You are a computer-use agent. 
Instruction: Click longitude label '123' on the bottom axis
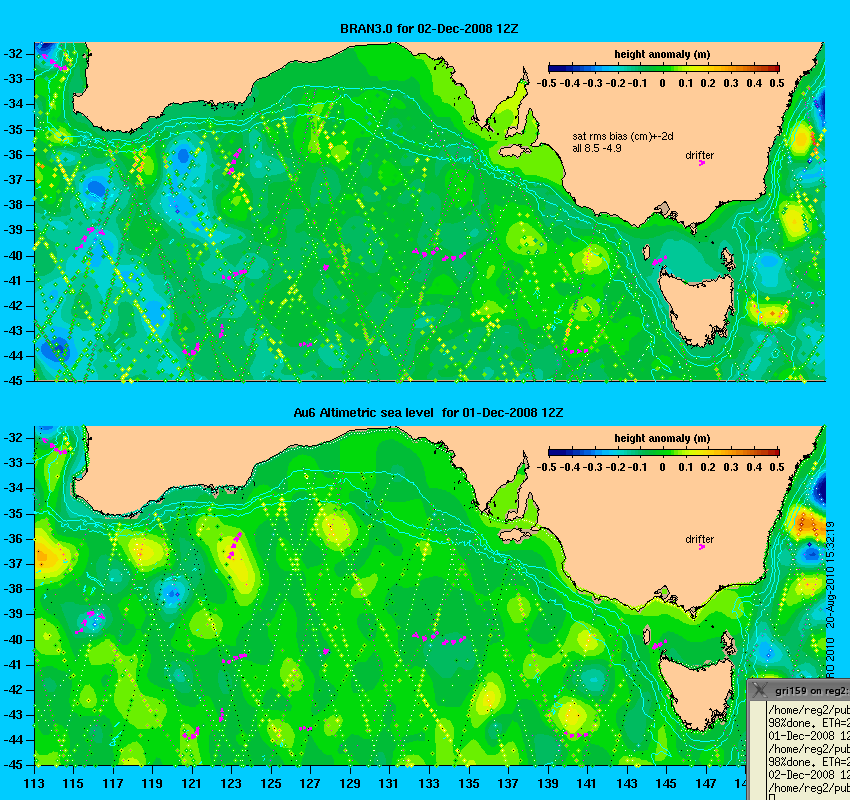click(231, 784)
